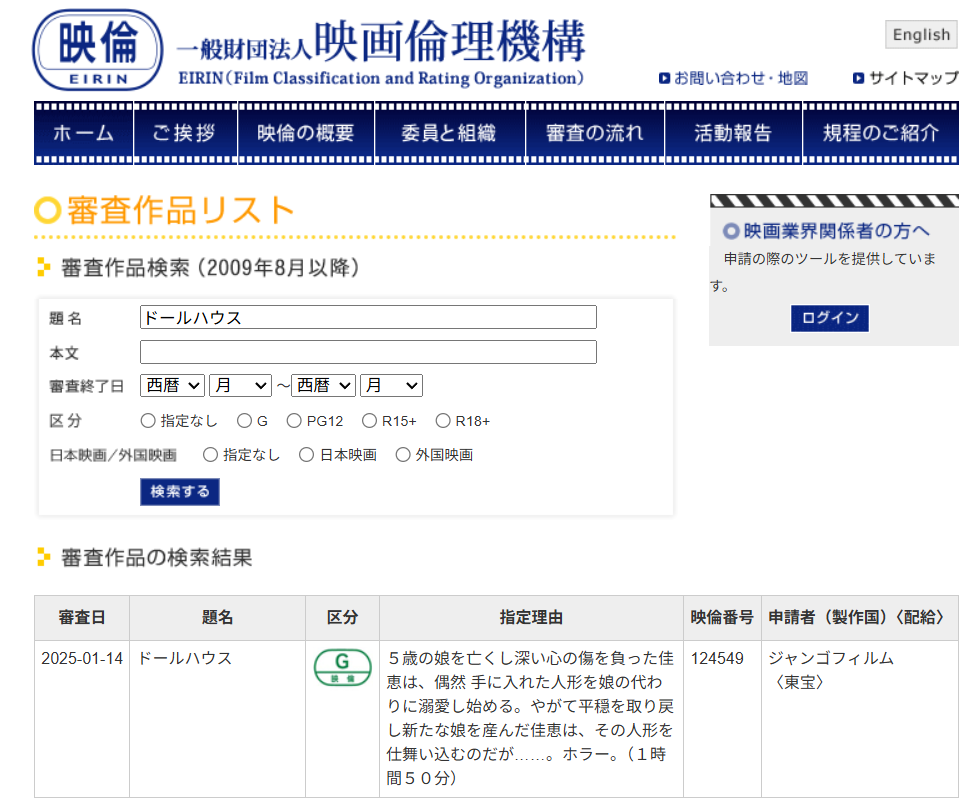Open the start year 西暦 dropdown
Viewport: 977px width, 810px height.
[x=173, y=386]
